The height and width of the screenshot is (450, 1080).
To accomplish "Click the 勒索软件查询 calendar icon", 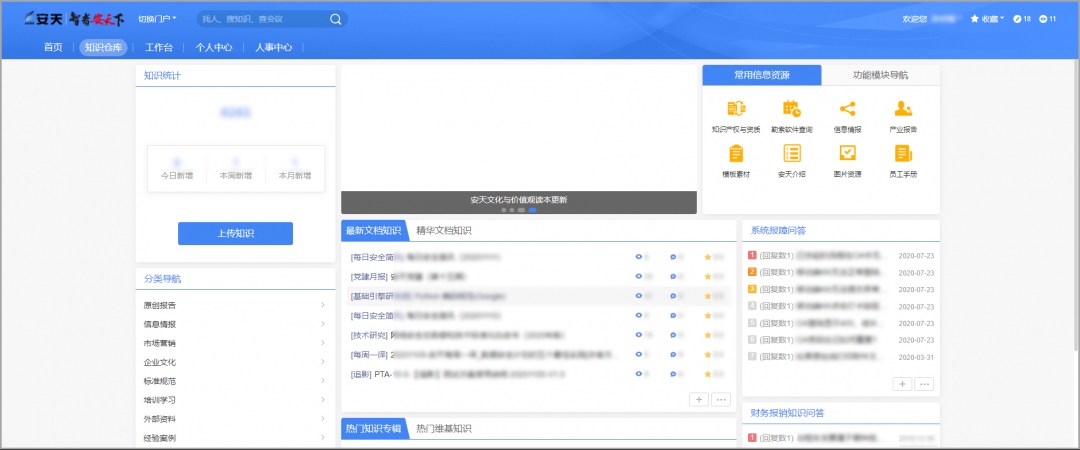I will click(792, 109).
